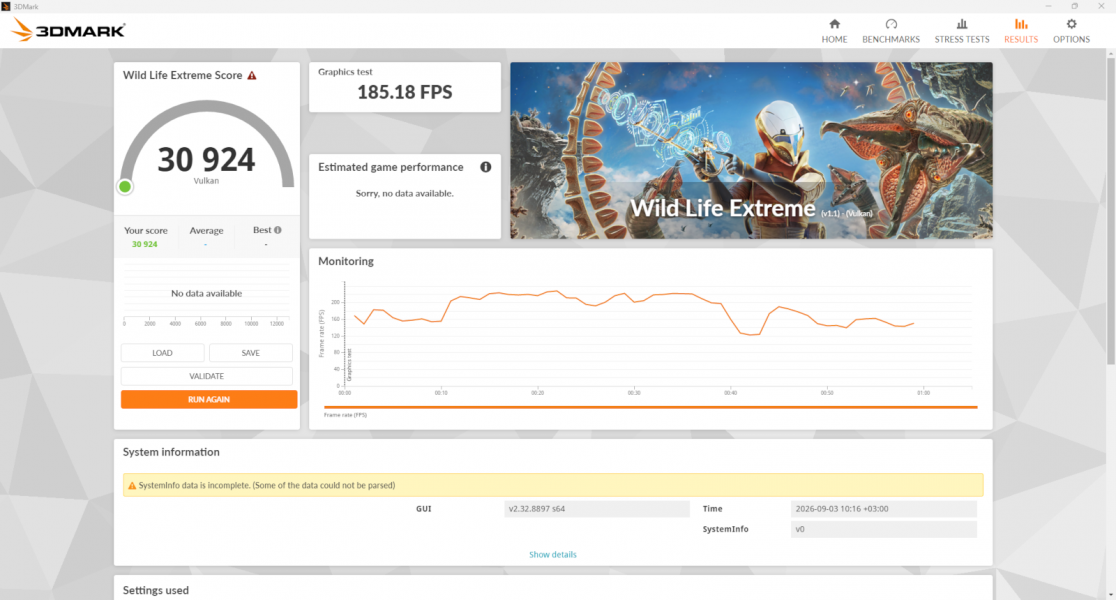Expand system information with Show details

pos(552,554)
